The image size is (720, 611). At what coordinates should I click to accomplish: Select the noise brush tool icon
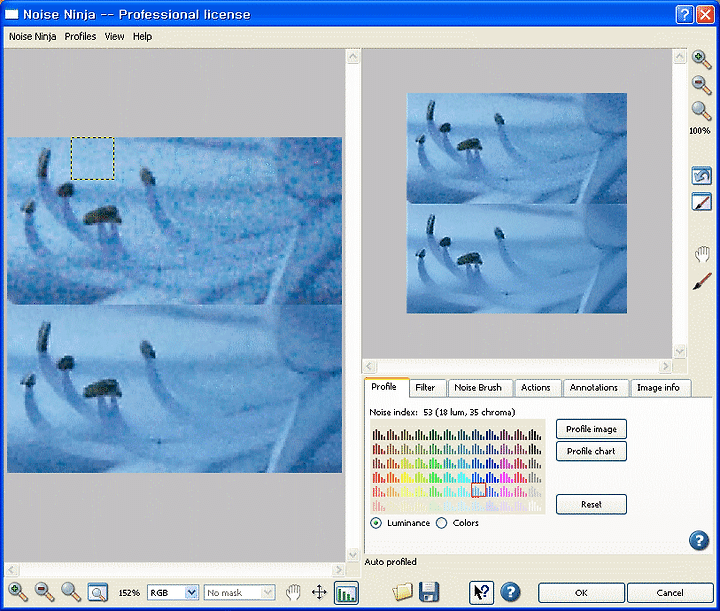tap(702, 281)
